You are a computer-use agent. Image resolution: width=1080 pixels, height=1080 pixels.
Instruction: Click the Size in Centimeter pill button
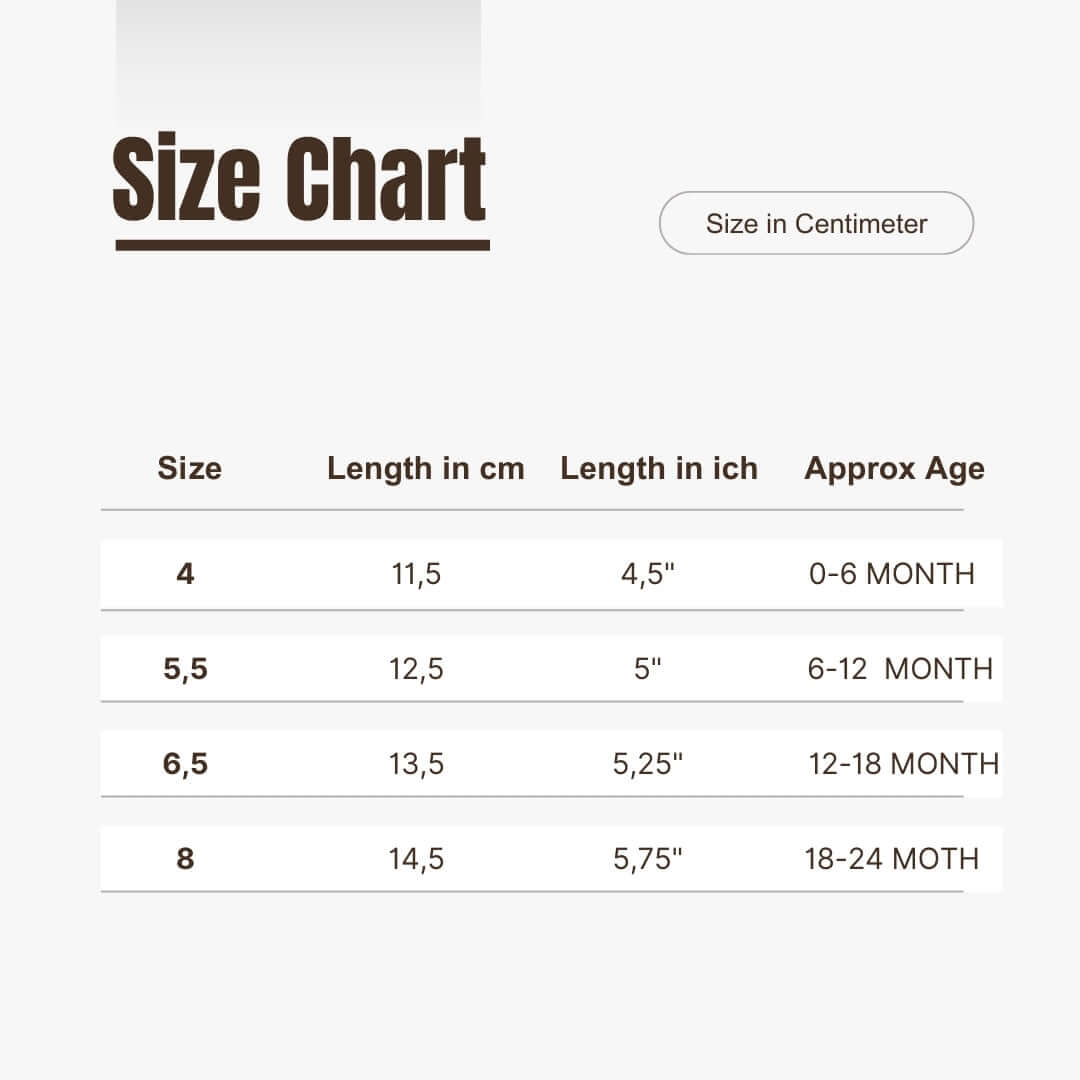coord(816,223)
